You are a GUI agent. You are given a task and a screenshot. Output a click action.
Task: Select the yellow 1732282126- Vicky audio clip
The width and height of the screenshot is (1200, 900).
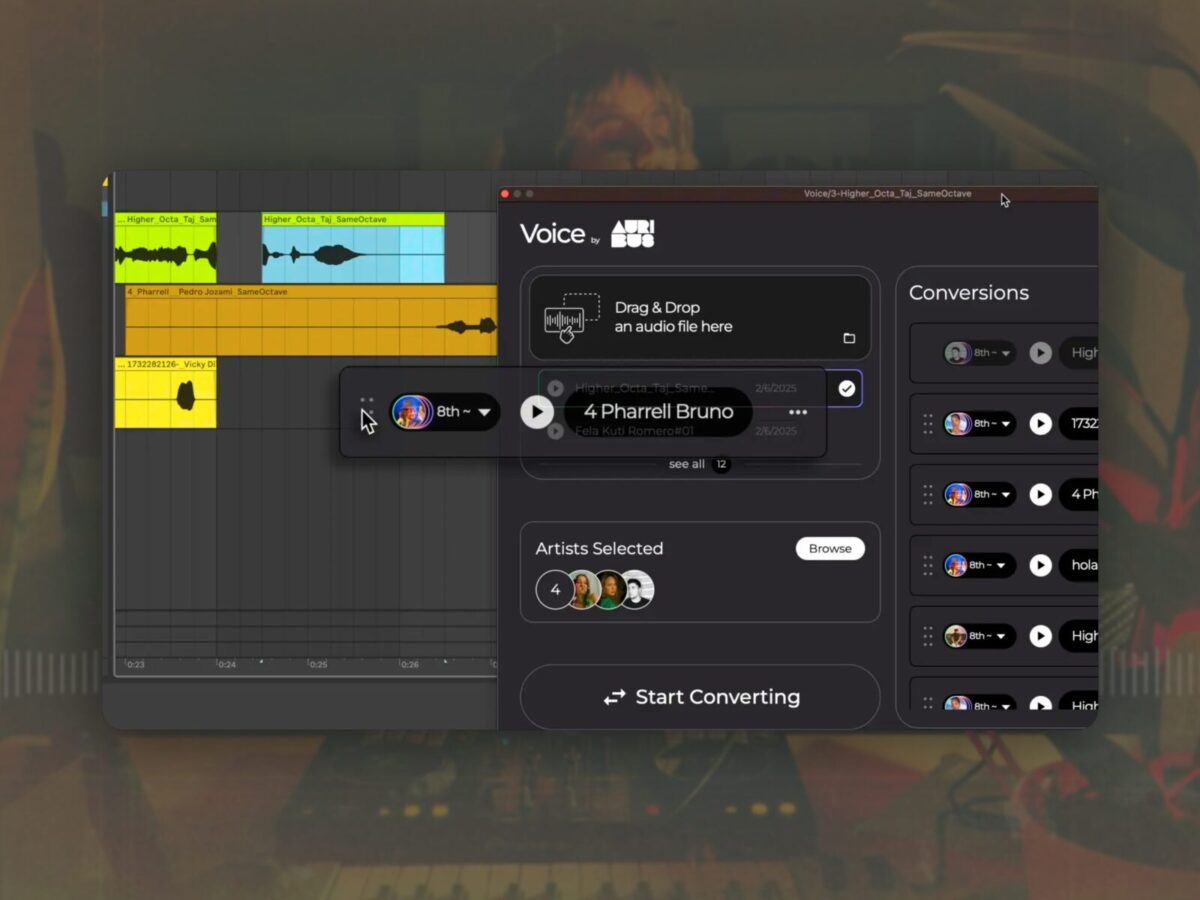(166, 393)
